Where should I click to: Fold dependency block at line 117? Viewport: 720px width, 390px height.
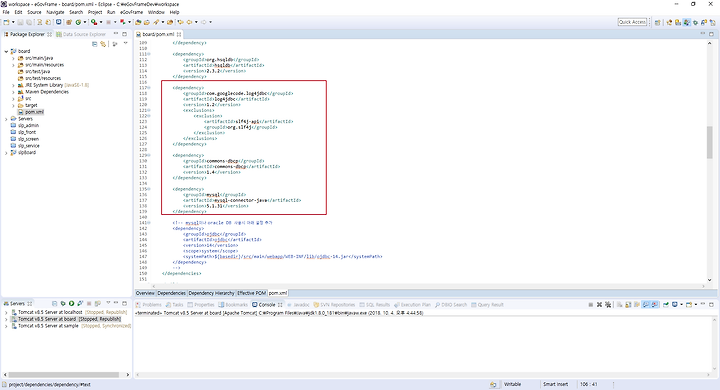(149, 88)
